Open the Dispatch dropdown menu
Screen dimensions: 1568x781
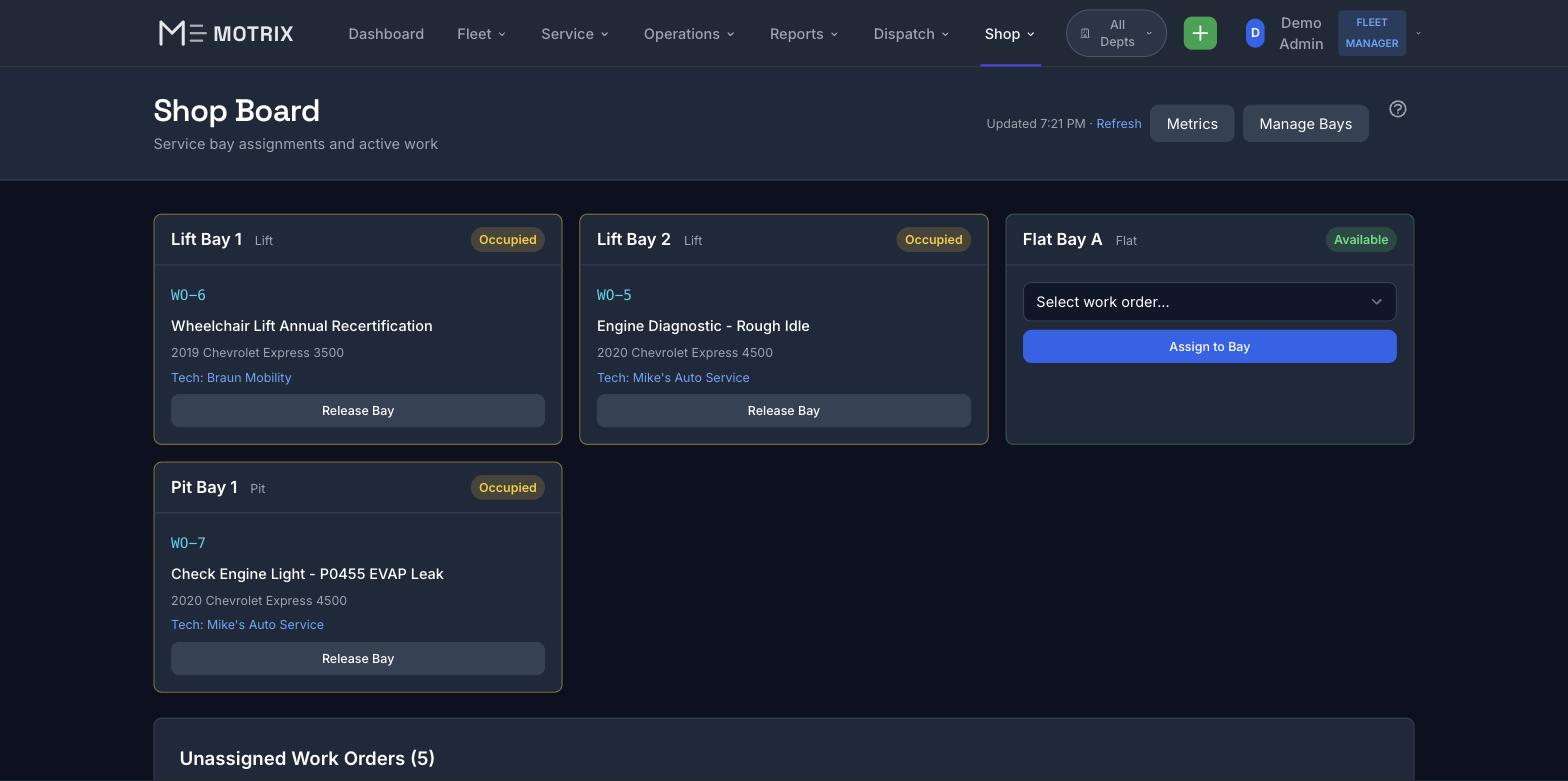911,33
